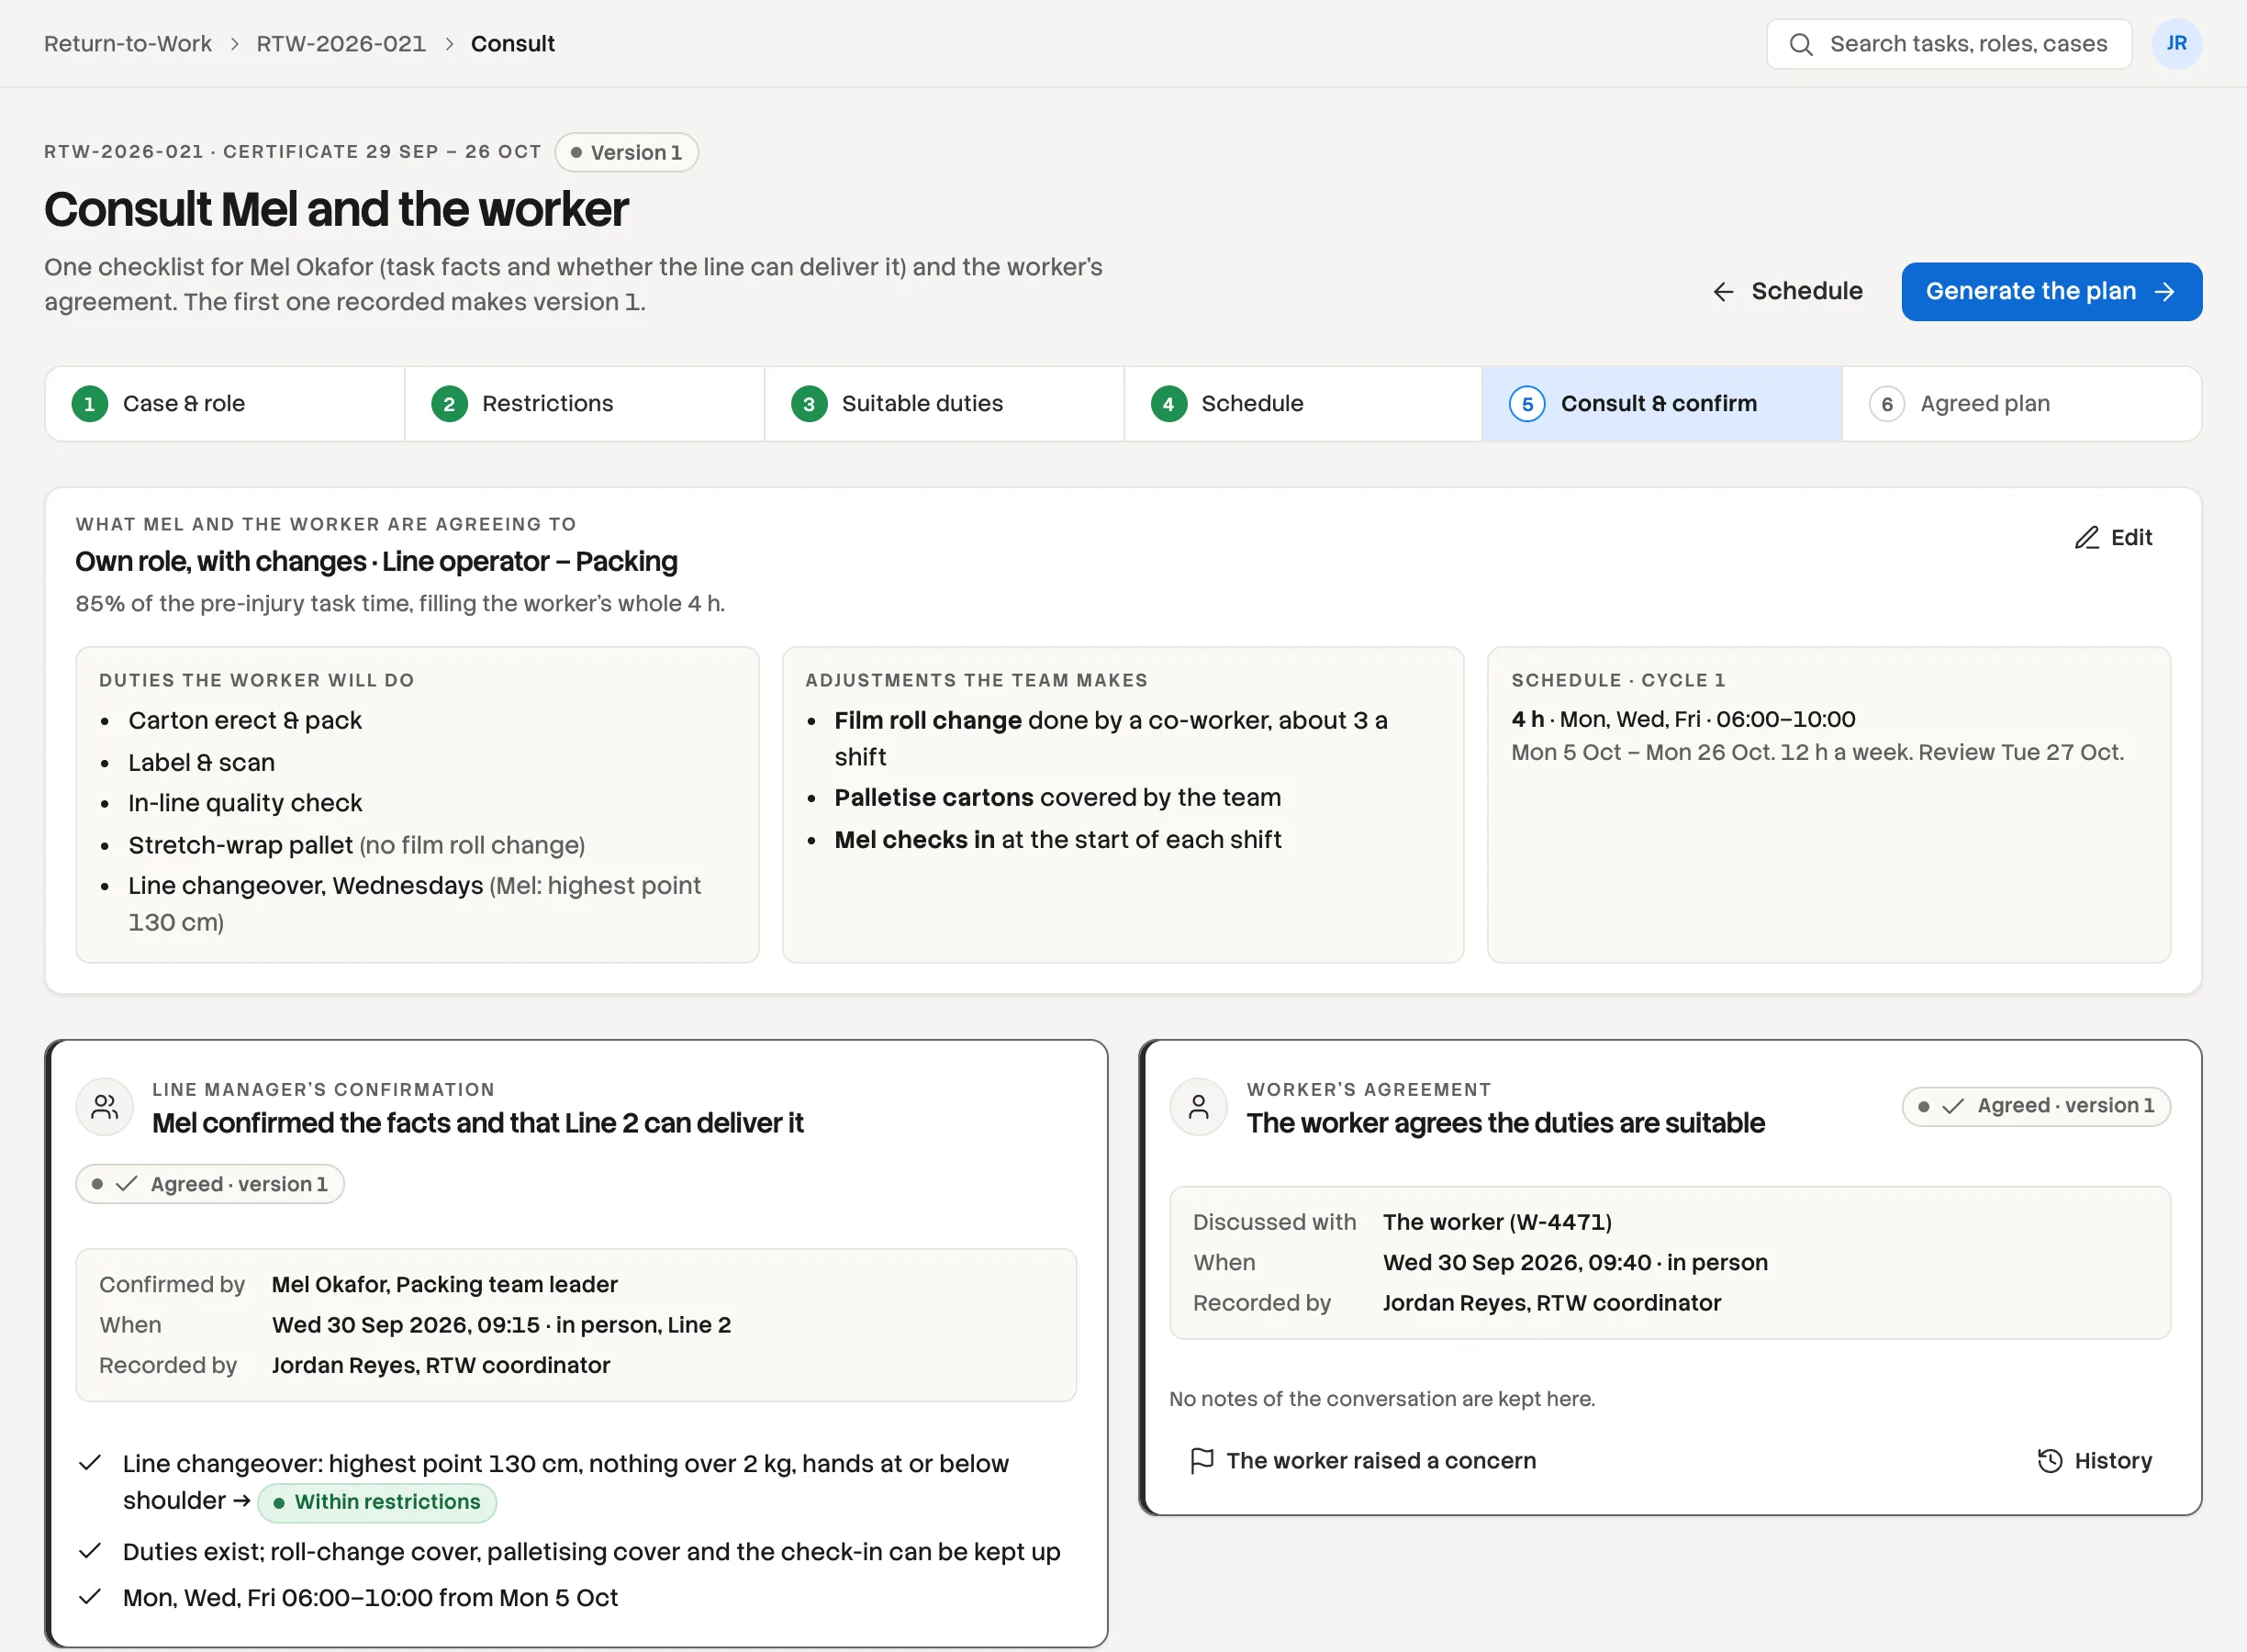Open the Suitable duties step
The height and width of the screenshot is (1652, 2247).
click(x=944, y=404)
